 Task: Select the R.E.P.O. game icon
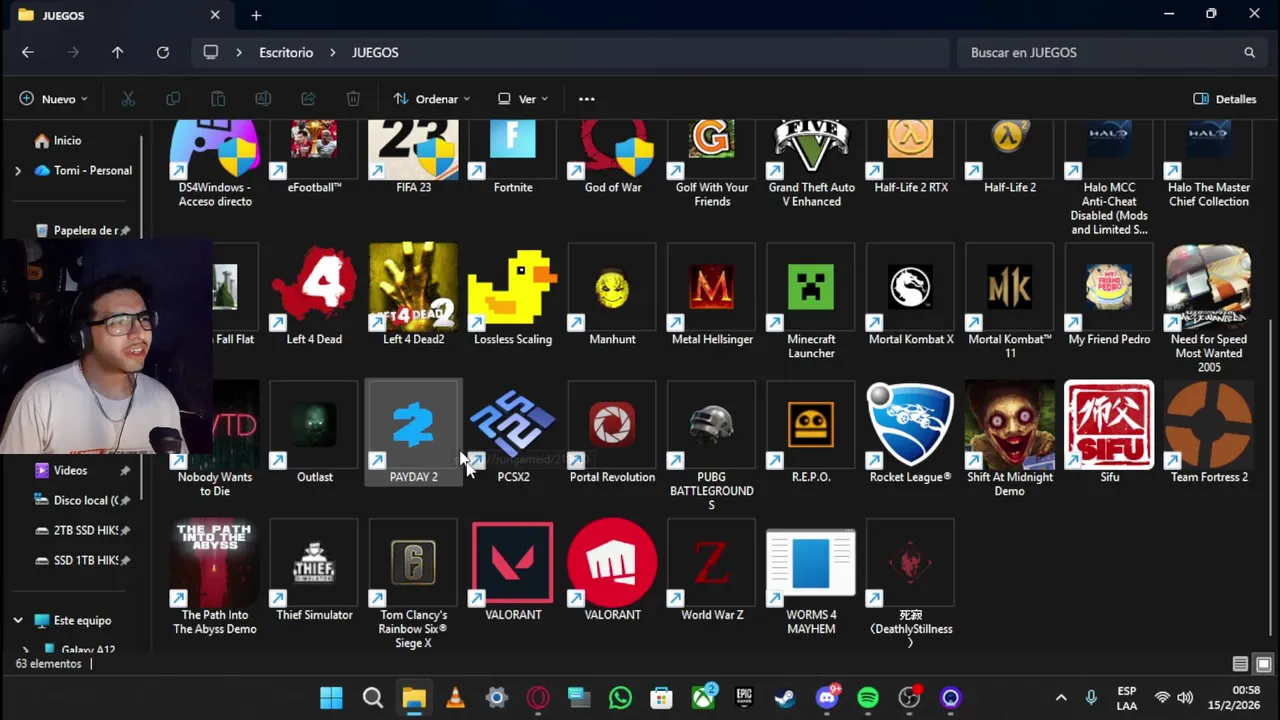coord(811,425)
